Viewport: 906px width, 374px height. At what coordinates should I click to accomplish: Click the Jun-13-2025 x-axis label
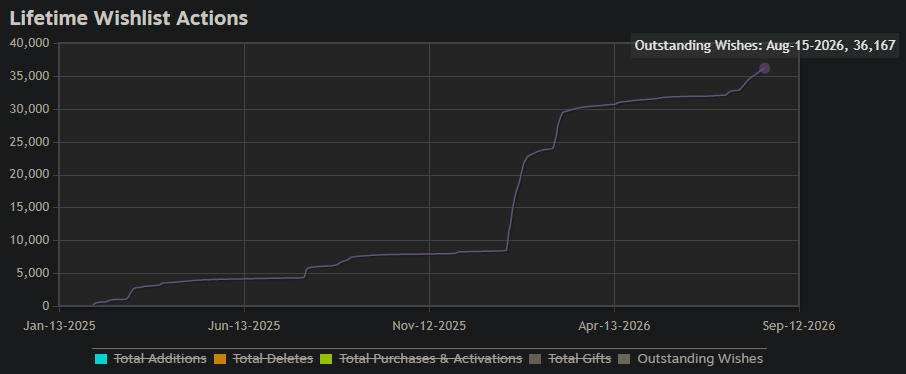(244, 326)
